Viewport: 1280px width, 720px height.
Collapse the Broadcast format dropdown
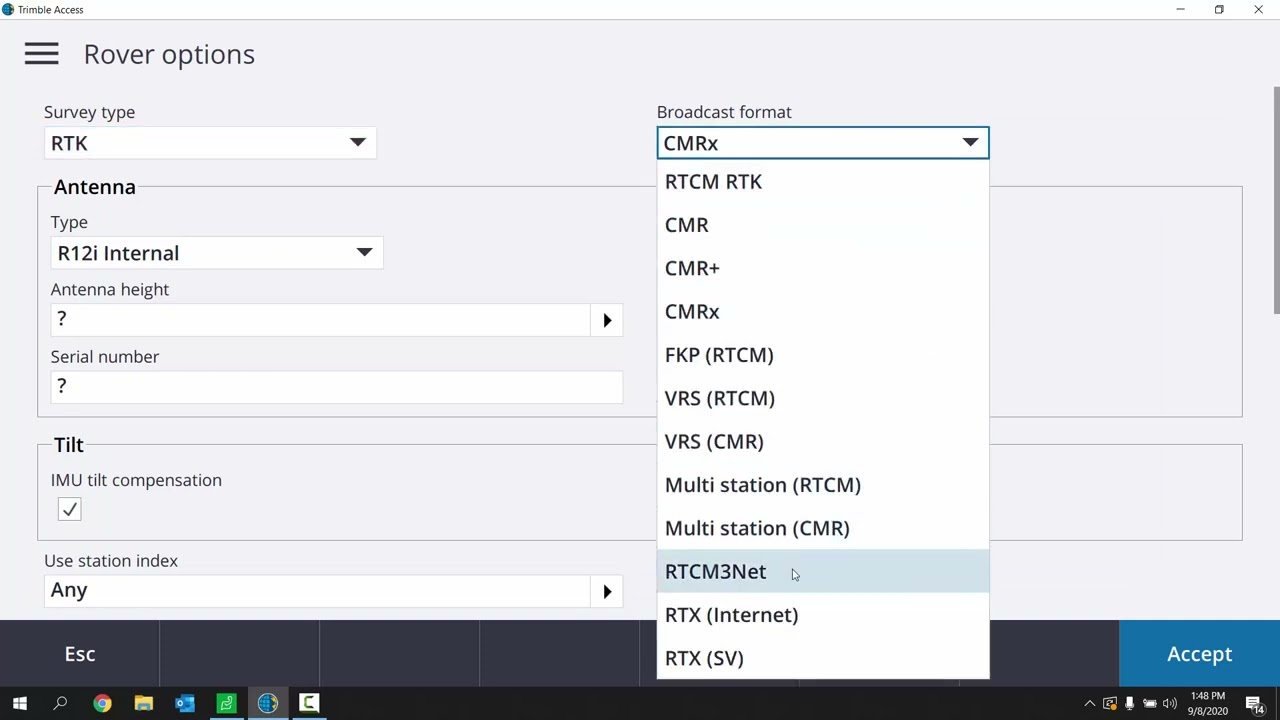click(x=823, y=143)
